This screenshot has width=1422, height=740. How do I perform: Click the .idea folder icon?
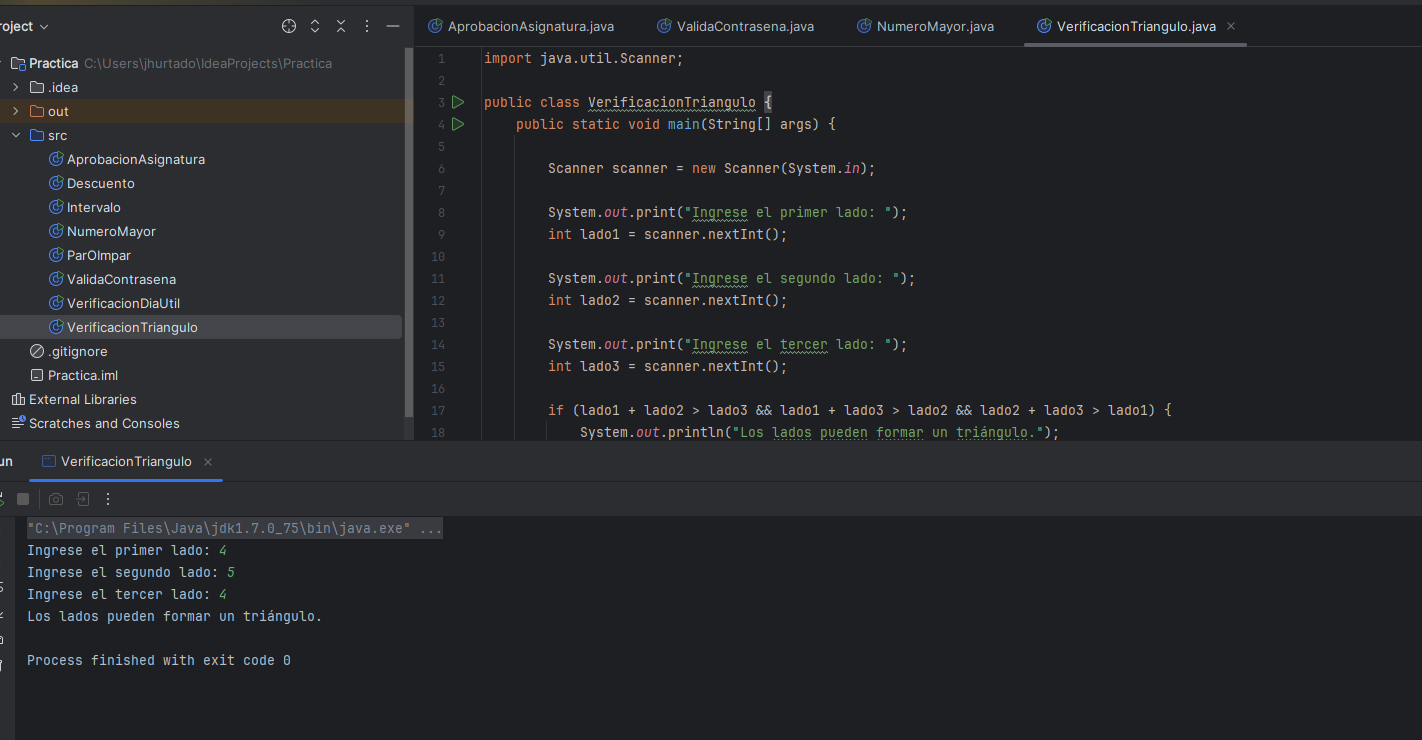(x=37, y=87)
